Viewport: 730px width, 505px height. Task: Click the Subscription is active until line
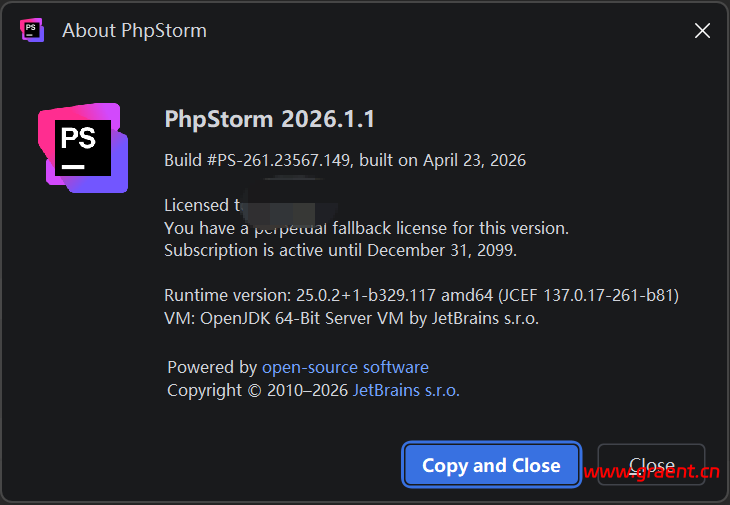[340, 250]
